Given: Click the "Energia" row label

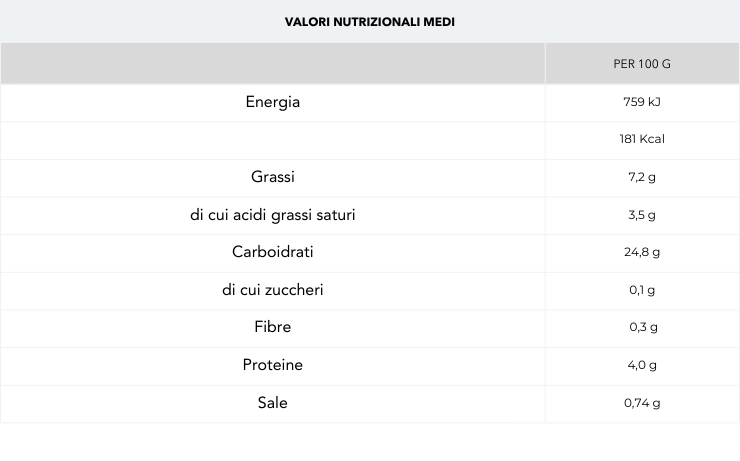Looking at the screenshot, I should 273,102.
